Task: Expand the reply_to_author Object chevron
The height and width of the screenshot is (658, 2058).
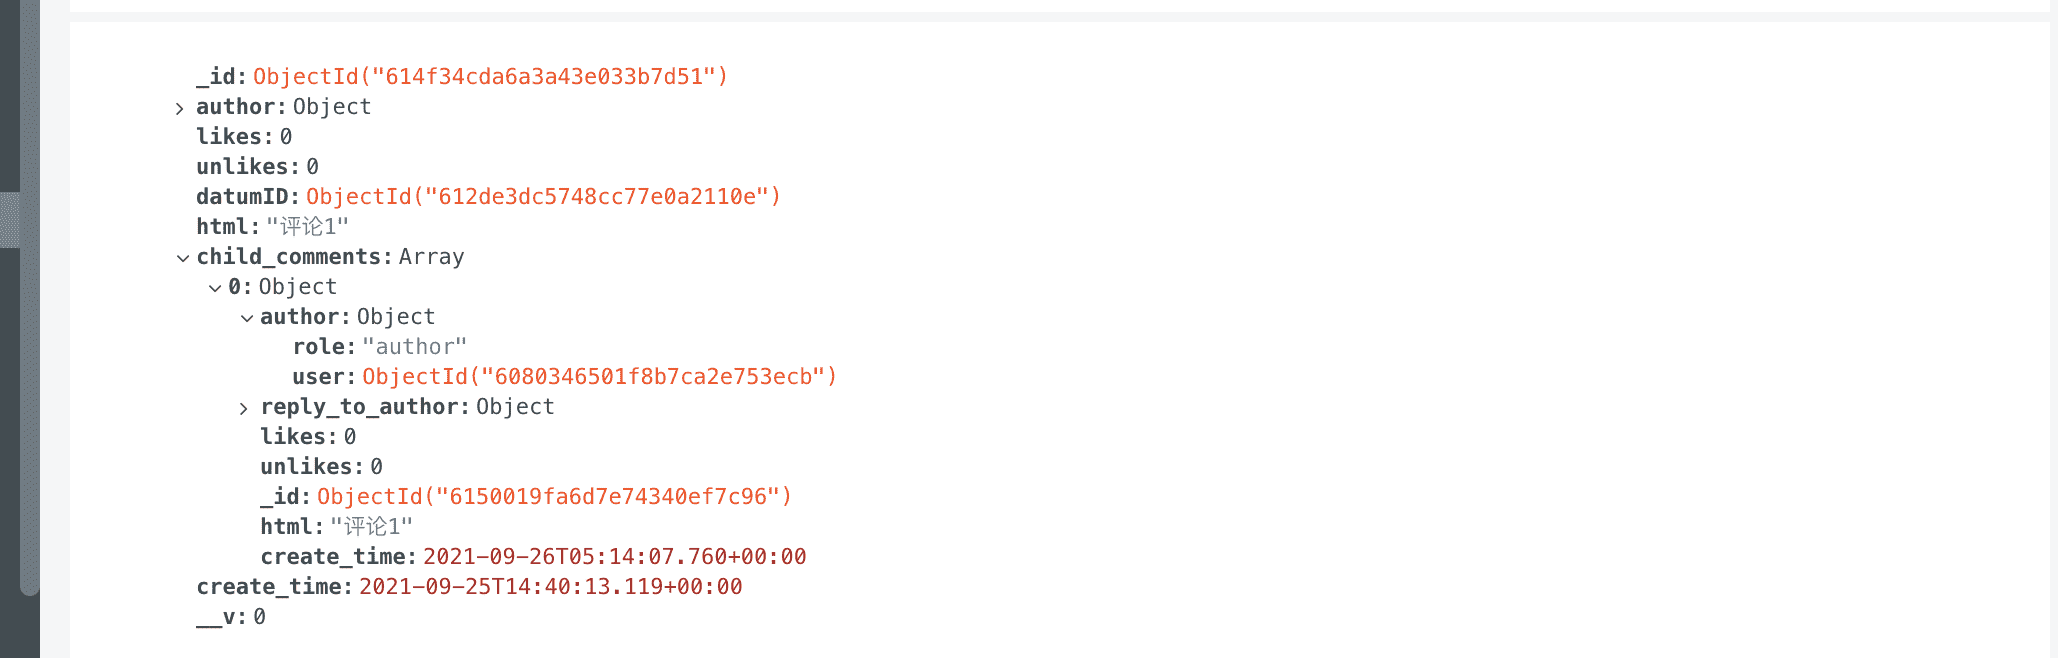Action: click(244, 408)
